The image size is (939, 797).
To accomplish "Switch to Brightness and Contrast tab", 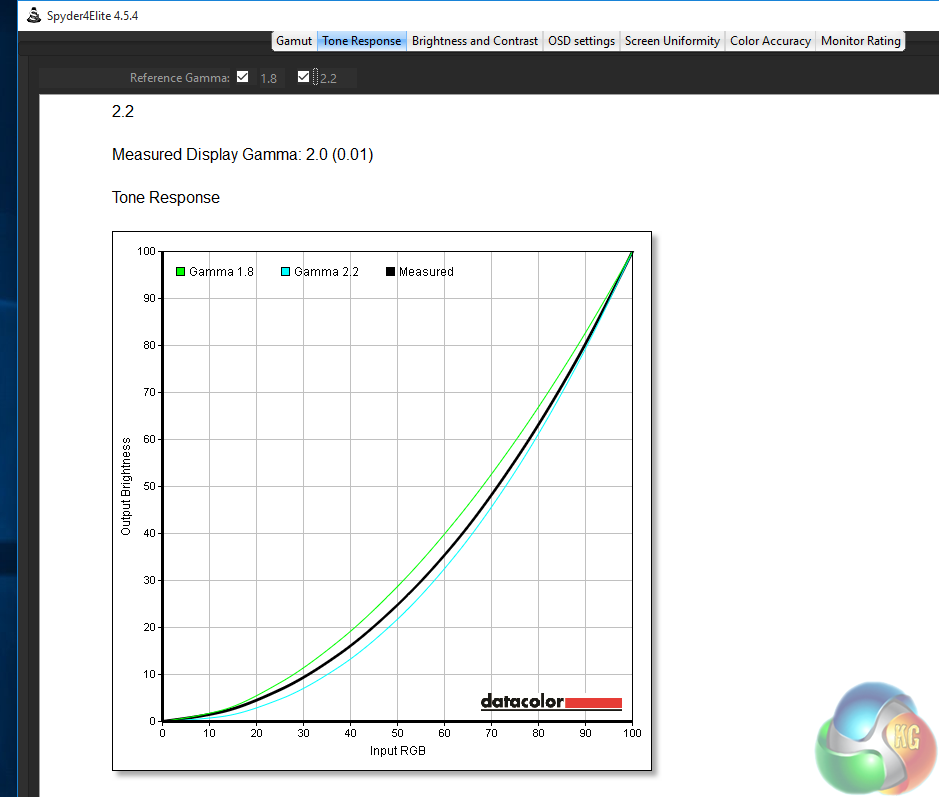I will 475,41.
